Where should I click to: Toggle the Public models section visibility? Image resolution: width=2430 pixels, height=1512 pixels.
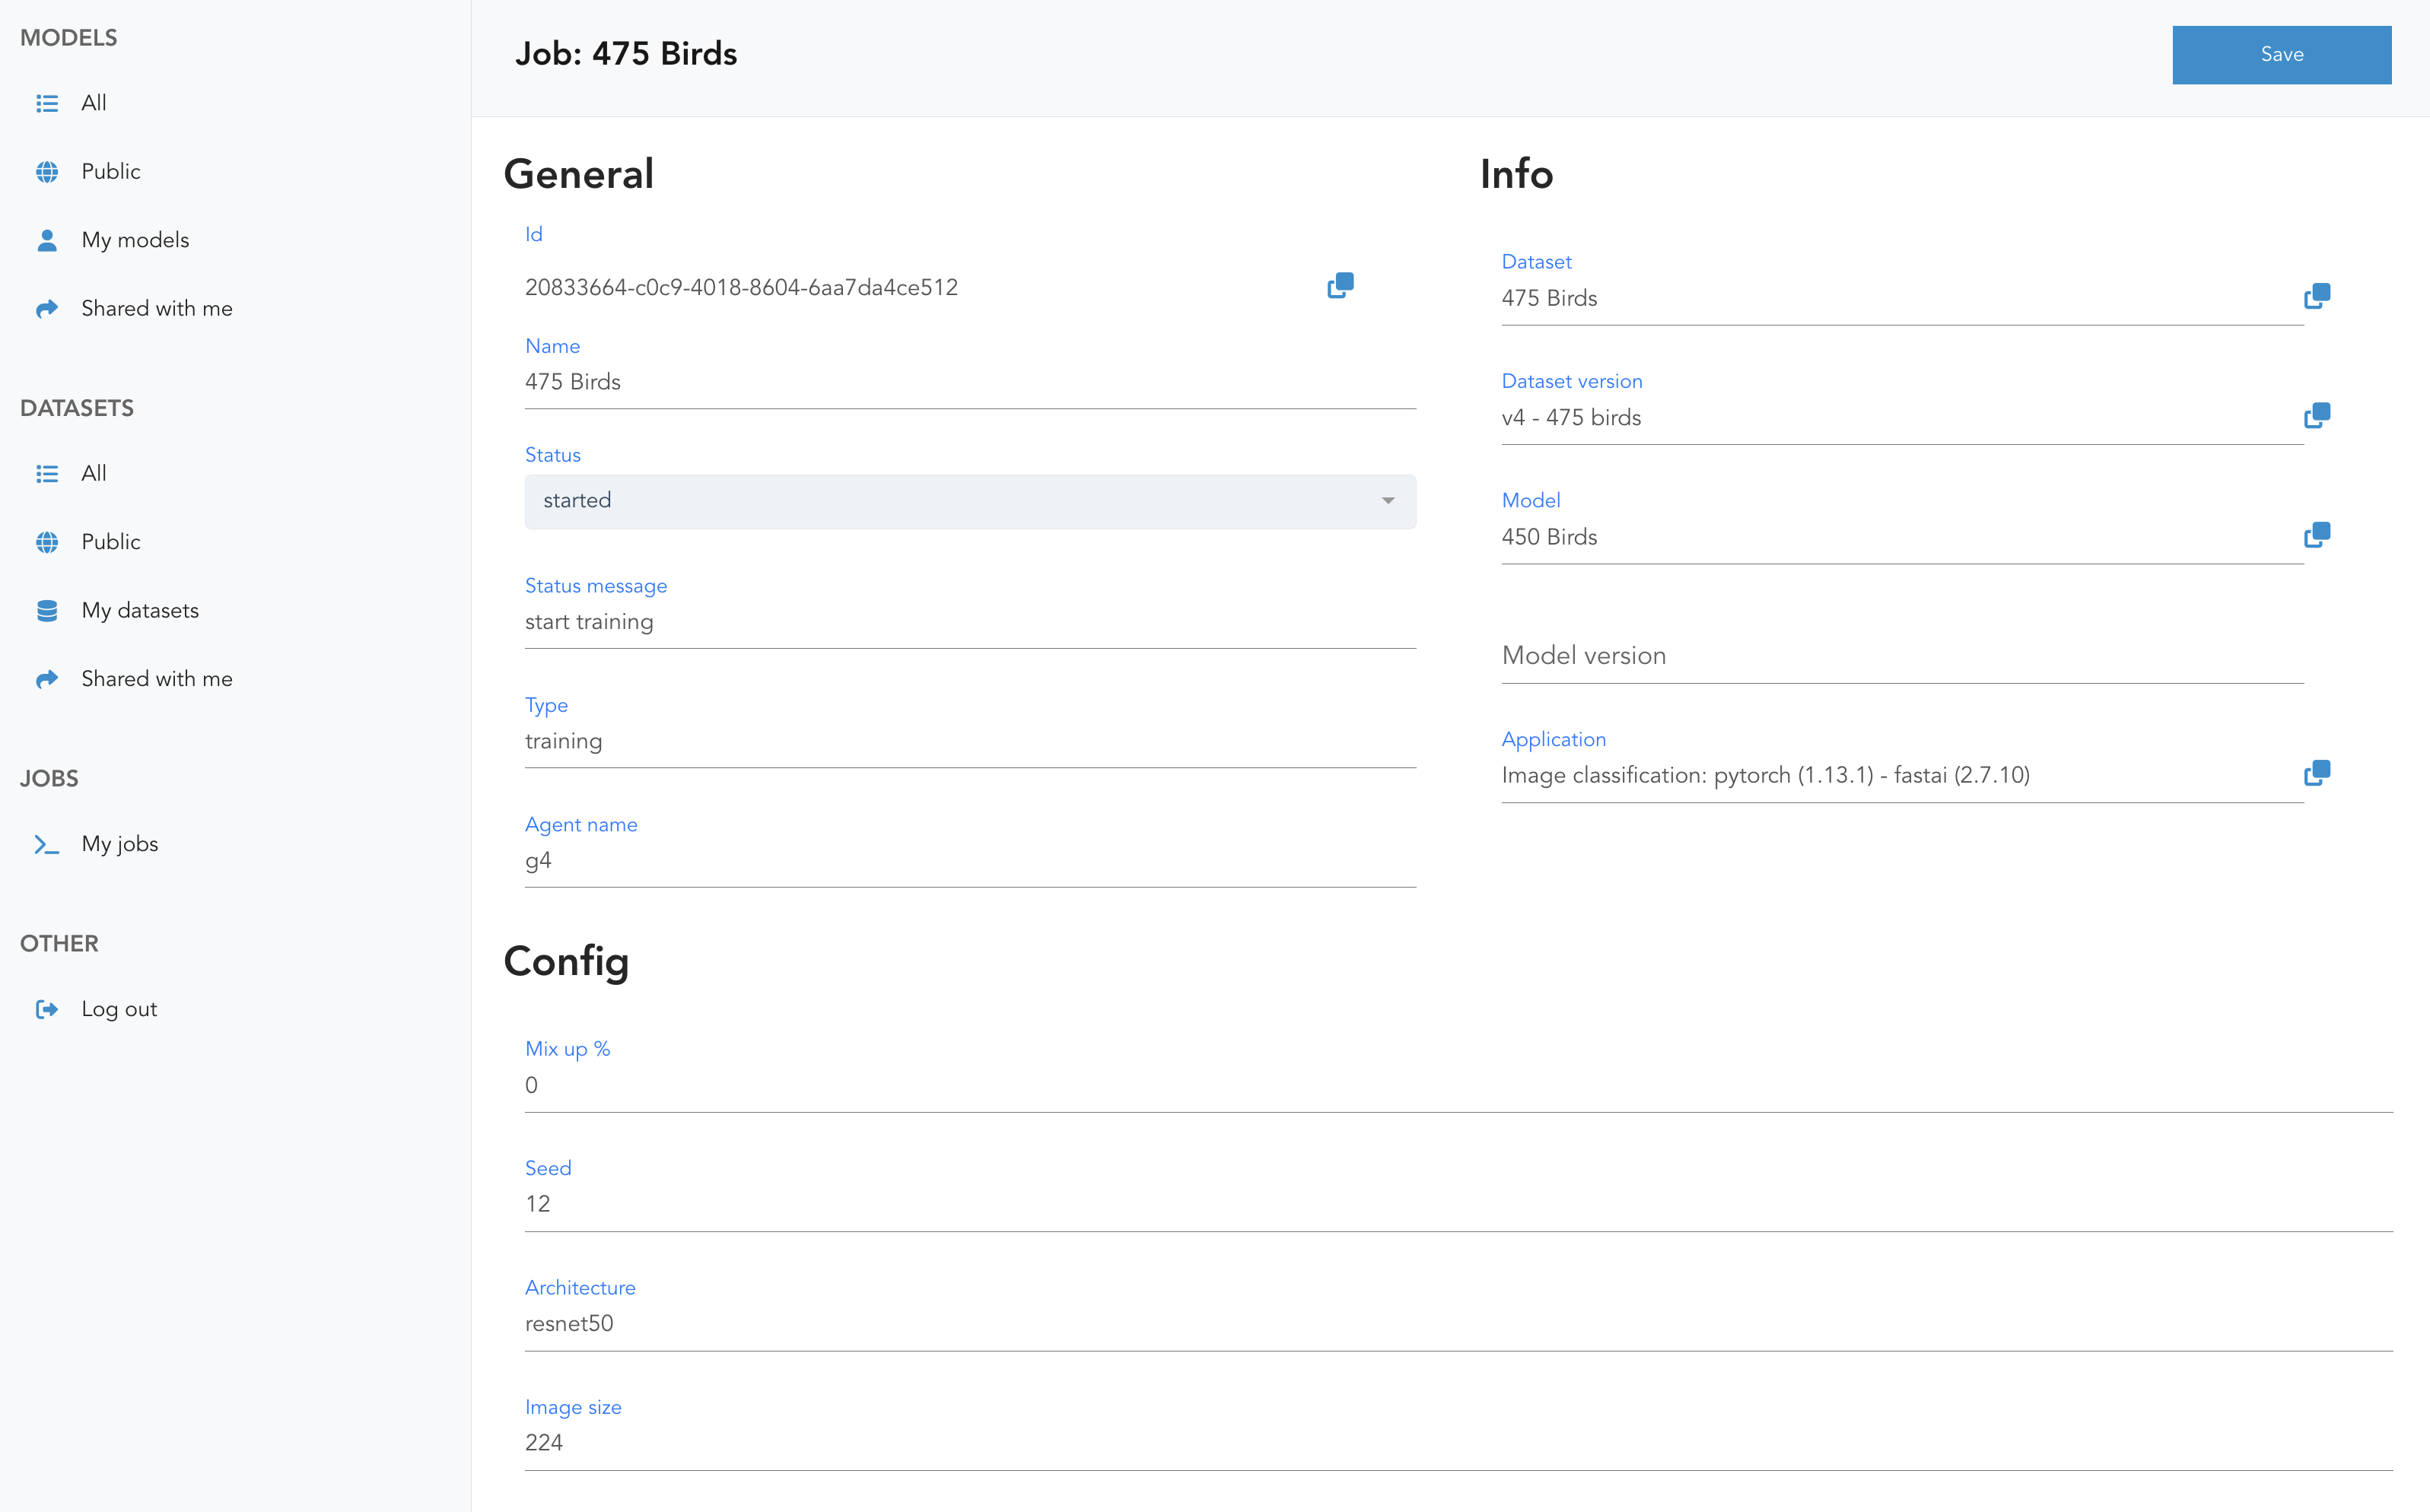(110, 170)
